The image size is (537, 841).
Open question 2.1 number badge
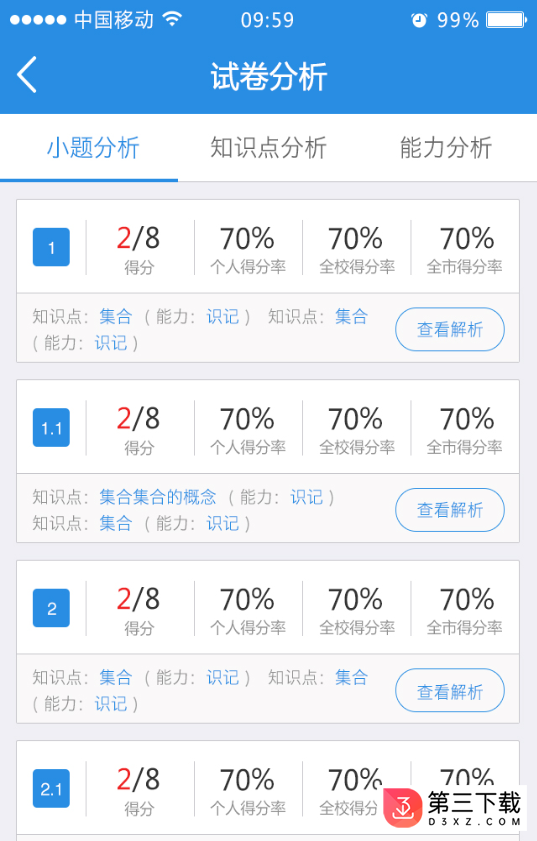click(x=52, y=788)
